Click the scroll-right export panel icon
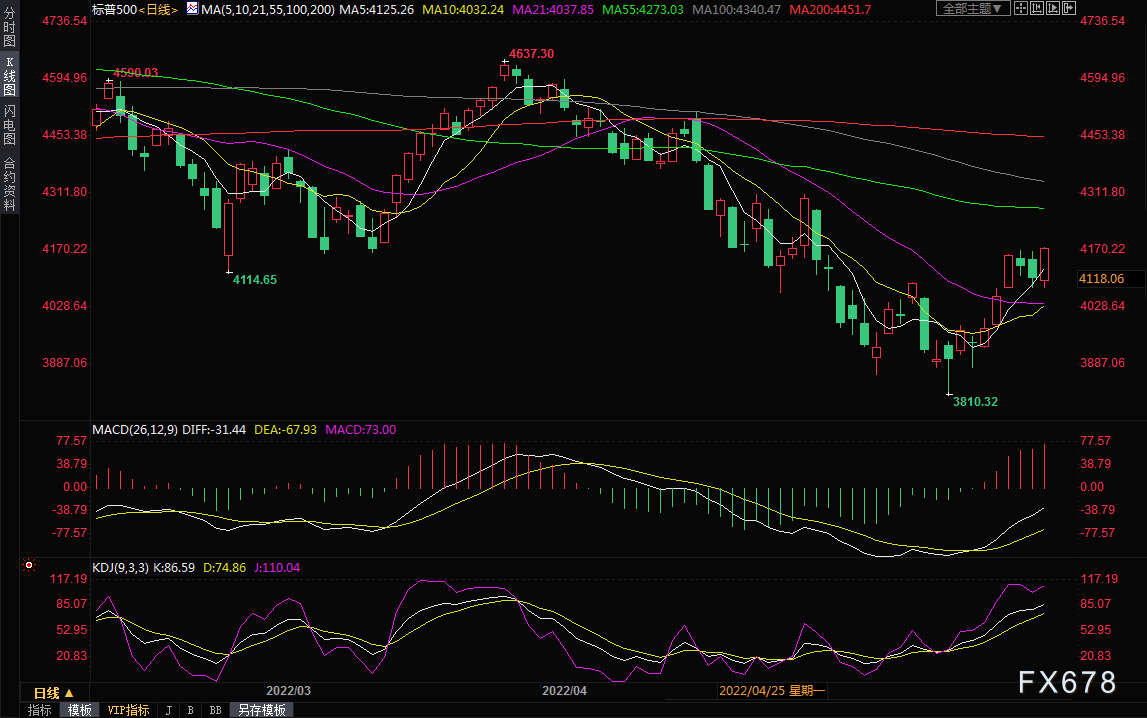The width and height of the screenshot is (1147, 718). (1069, 8)
